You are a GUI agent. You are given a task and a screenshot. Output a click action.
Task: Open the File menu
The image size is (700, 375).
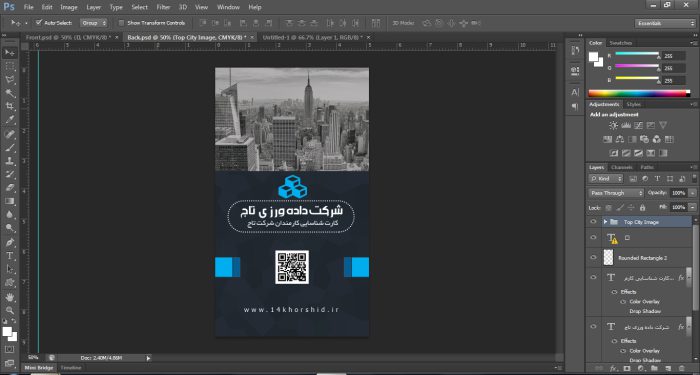coord(29,7)
